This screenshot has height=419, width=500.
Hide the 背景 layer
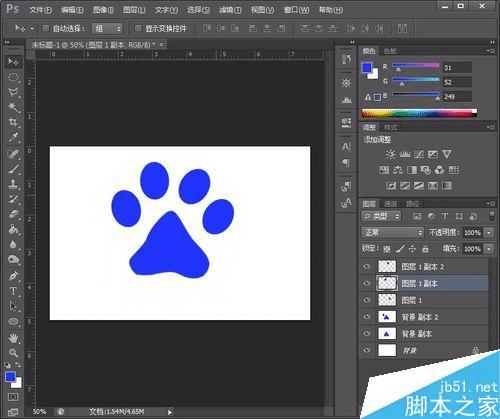367,350
